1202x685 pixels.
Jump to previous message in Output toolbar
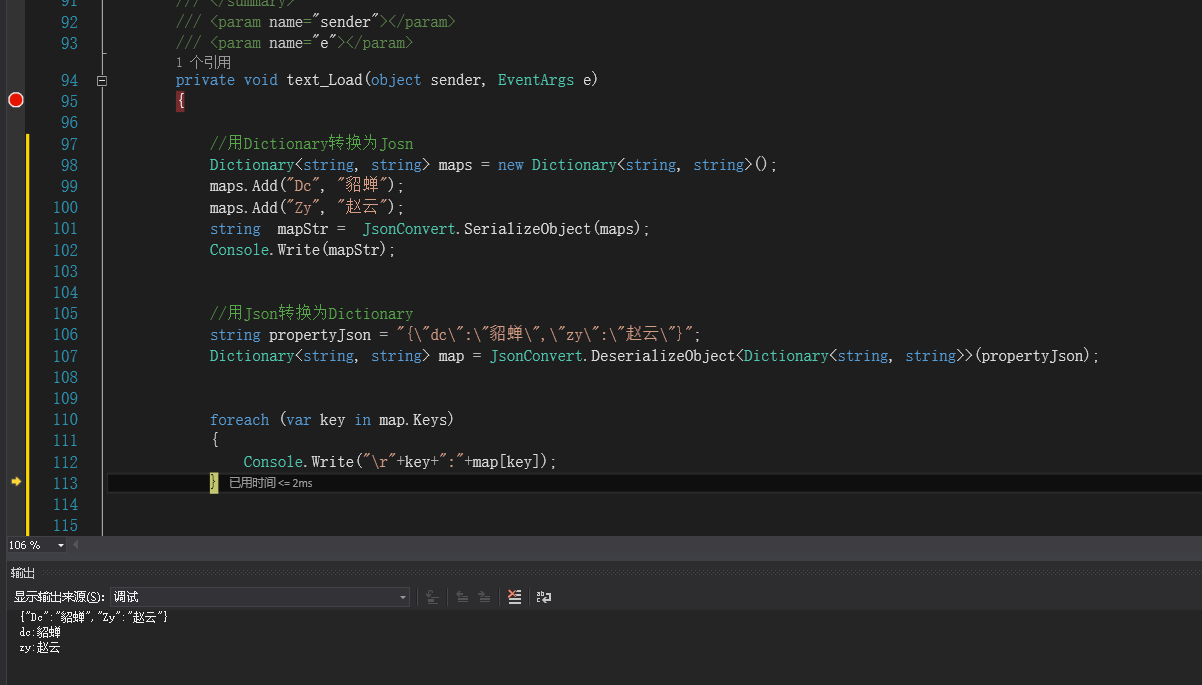point(462,596)
